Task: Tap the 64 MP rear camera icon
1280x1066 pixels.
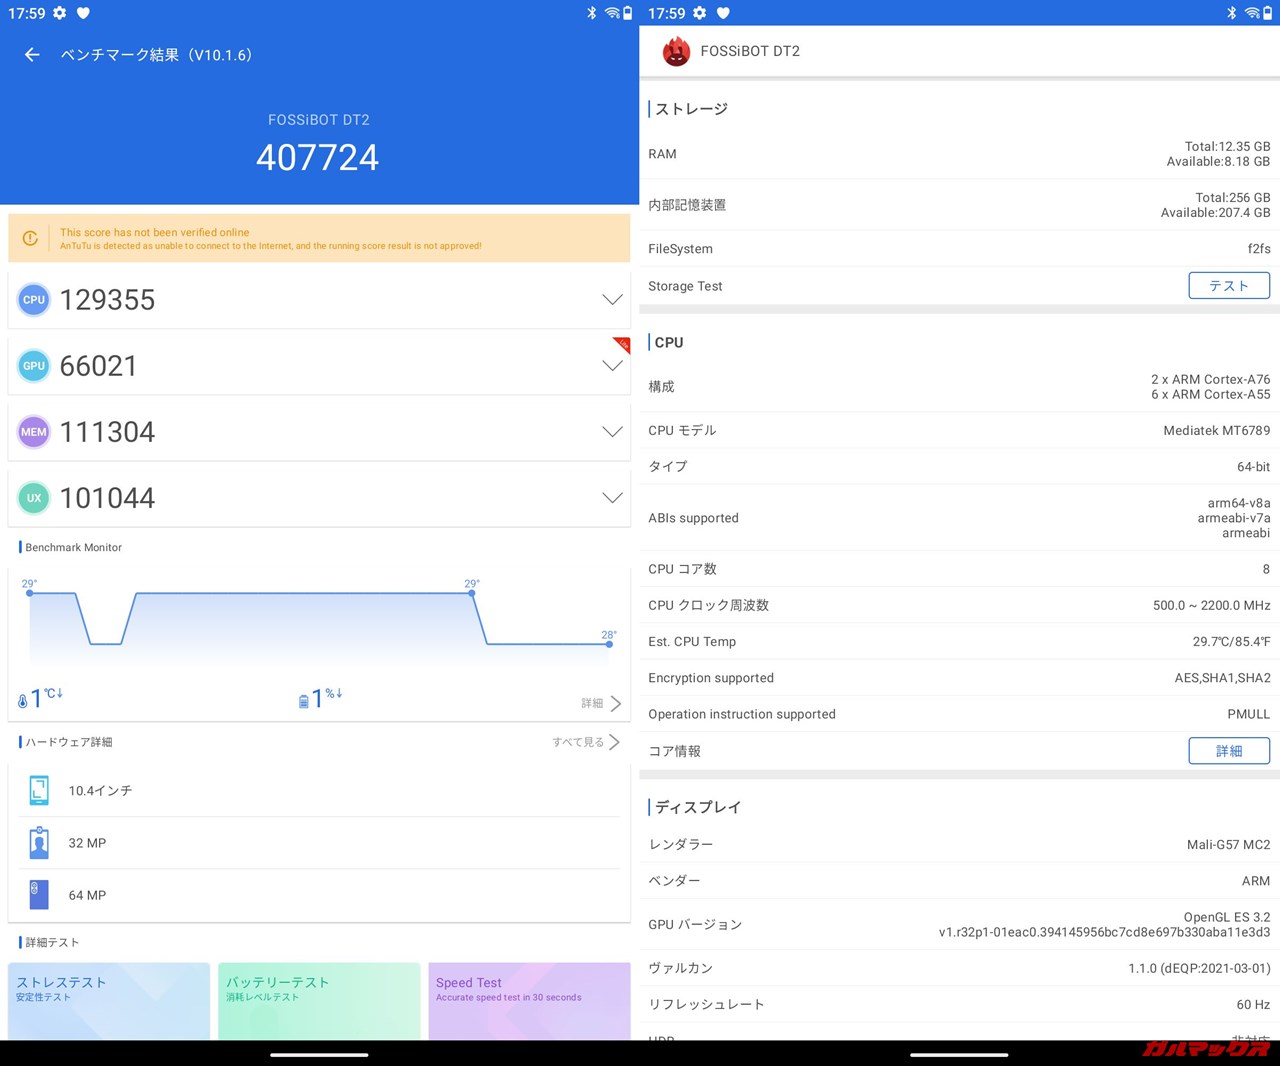Action: [x=39, y=895]
